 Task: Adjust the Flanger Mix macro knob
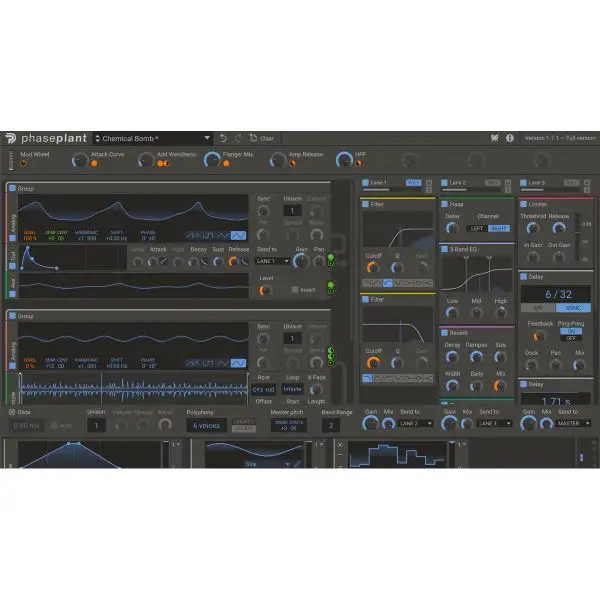click(x=214, y=160)
